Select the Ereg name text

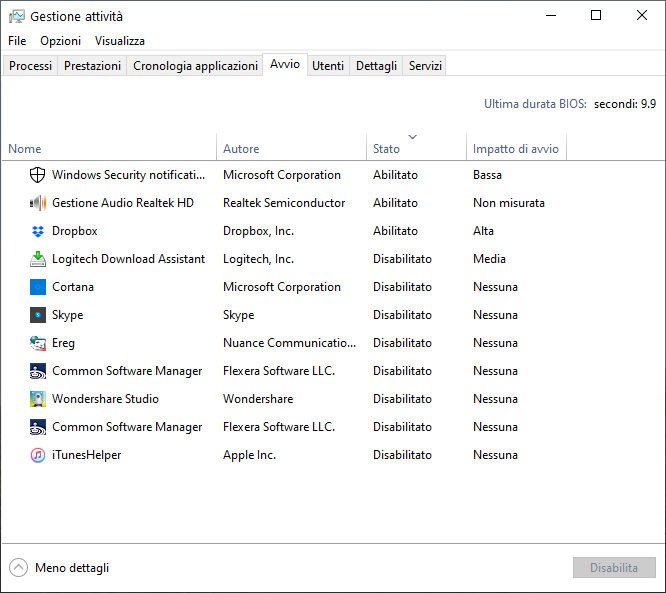(x=63, y=343)
